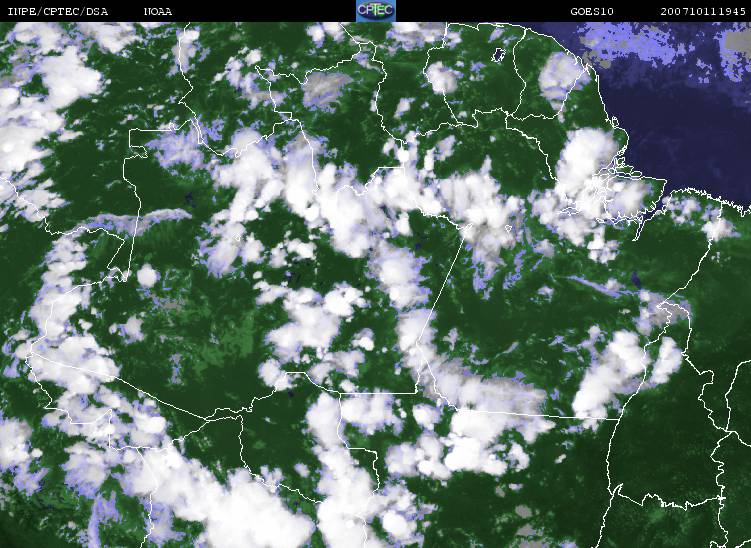Viewport: 751px width, 548px height.
Task: Select the 200710111945 timestamp text
Action: coord(703,11)
